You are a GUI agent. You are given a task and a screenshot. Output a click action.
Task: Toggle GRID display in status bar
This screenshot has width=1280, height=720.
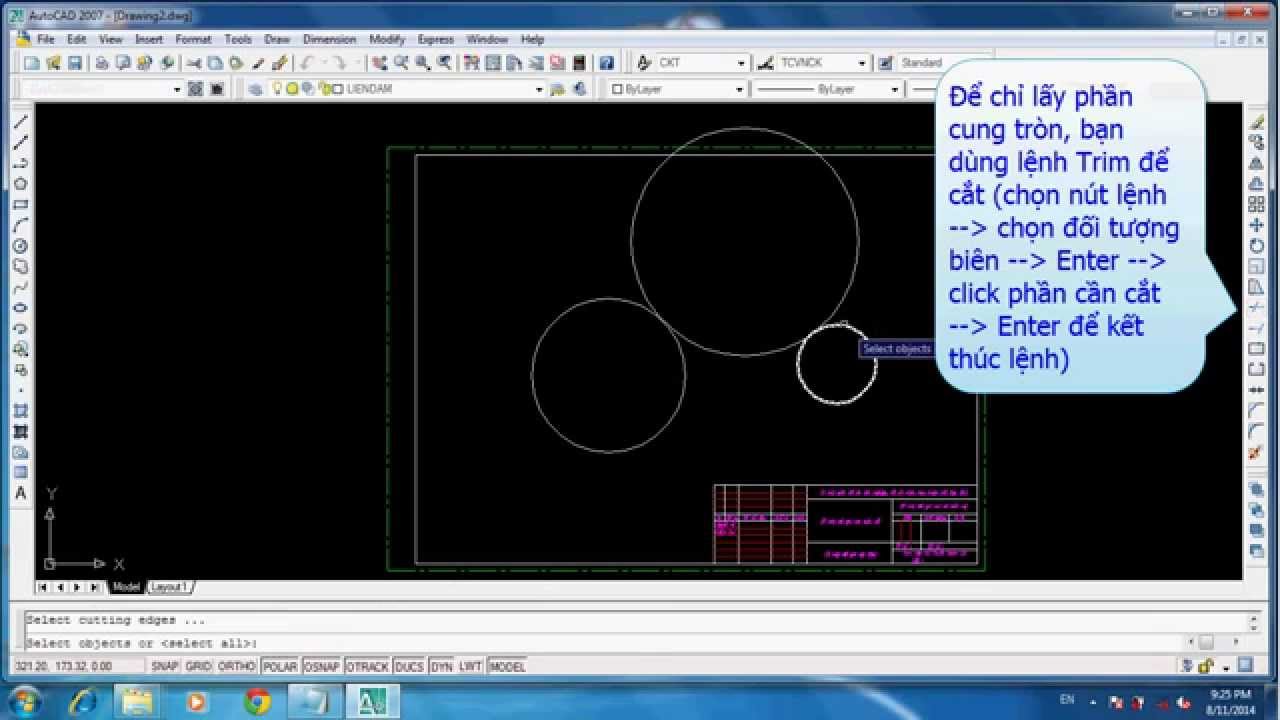(198, 666)
